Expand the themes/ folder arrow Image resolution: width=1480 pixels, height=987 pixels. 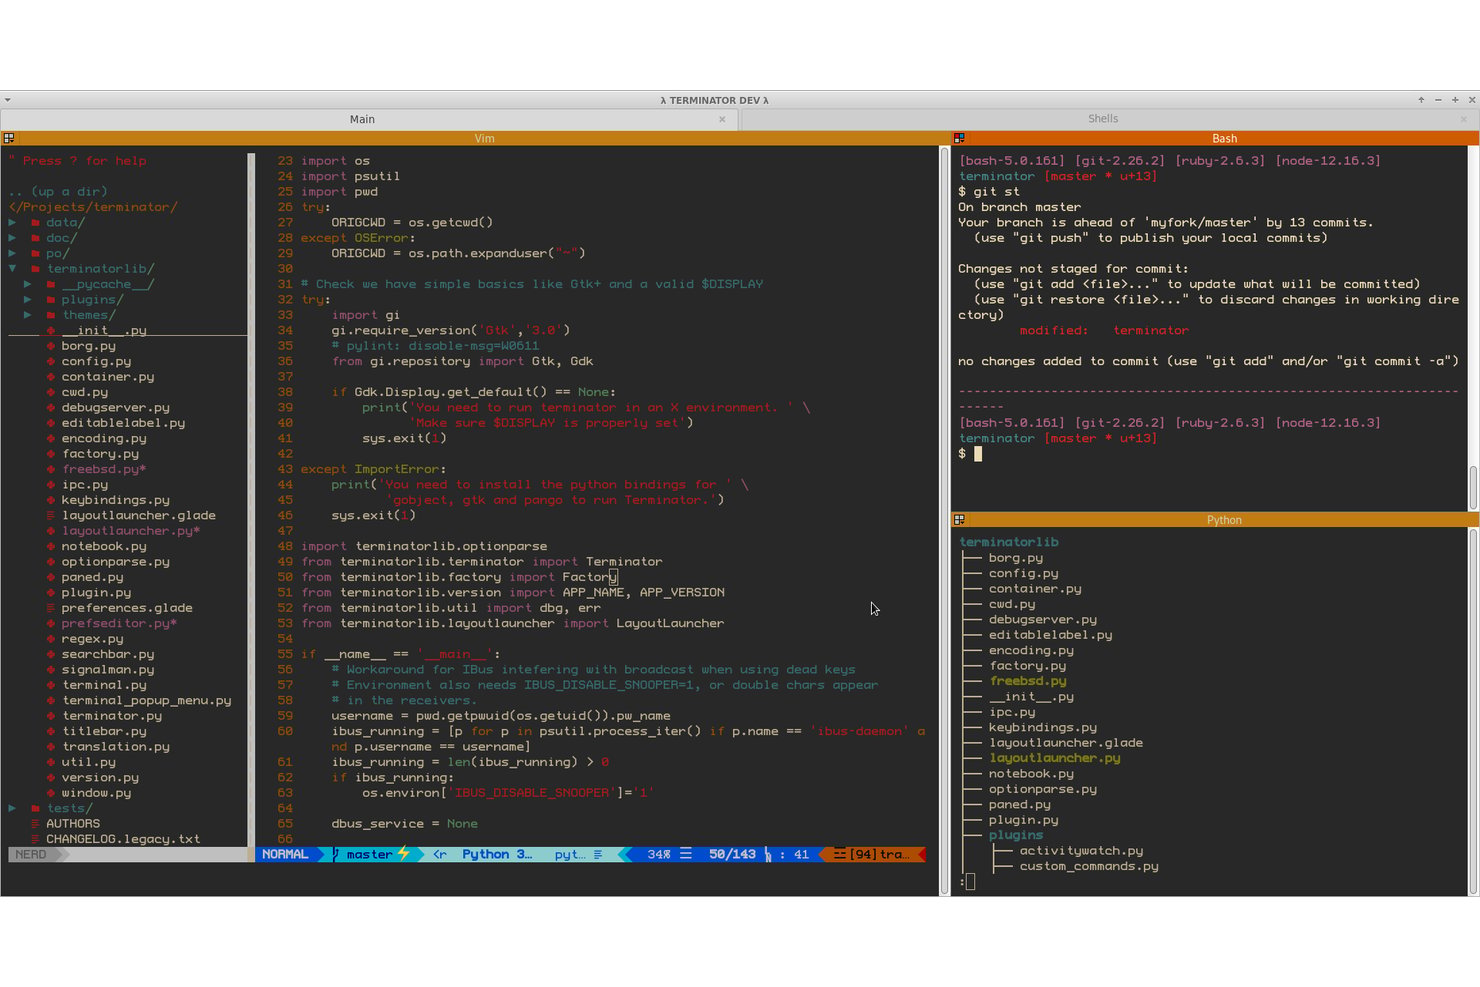28,315
